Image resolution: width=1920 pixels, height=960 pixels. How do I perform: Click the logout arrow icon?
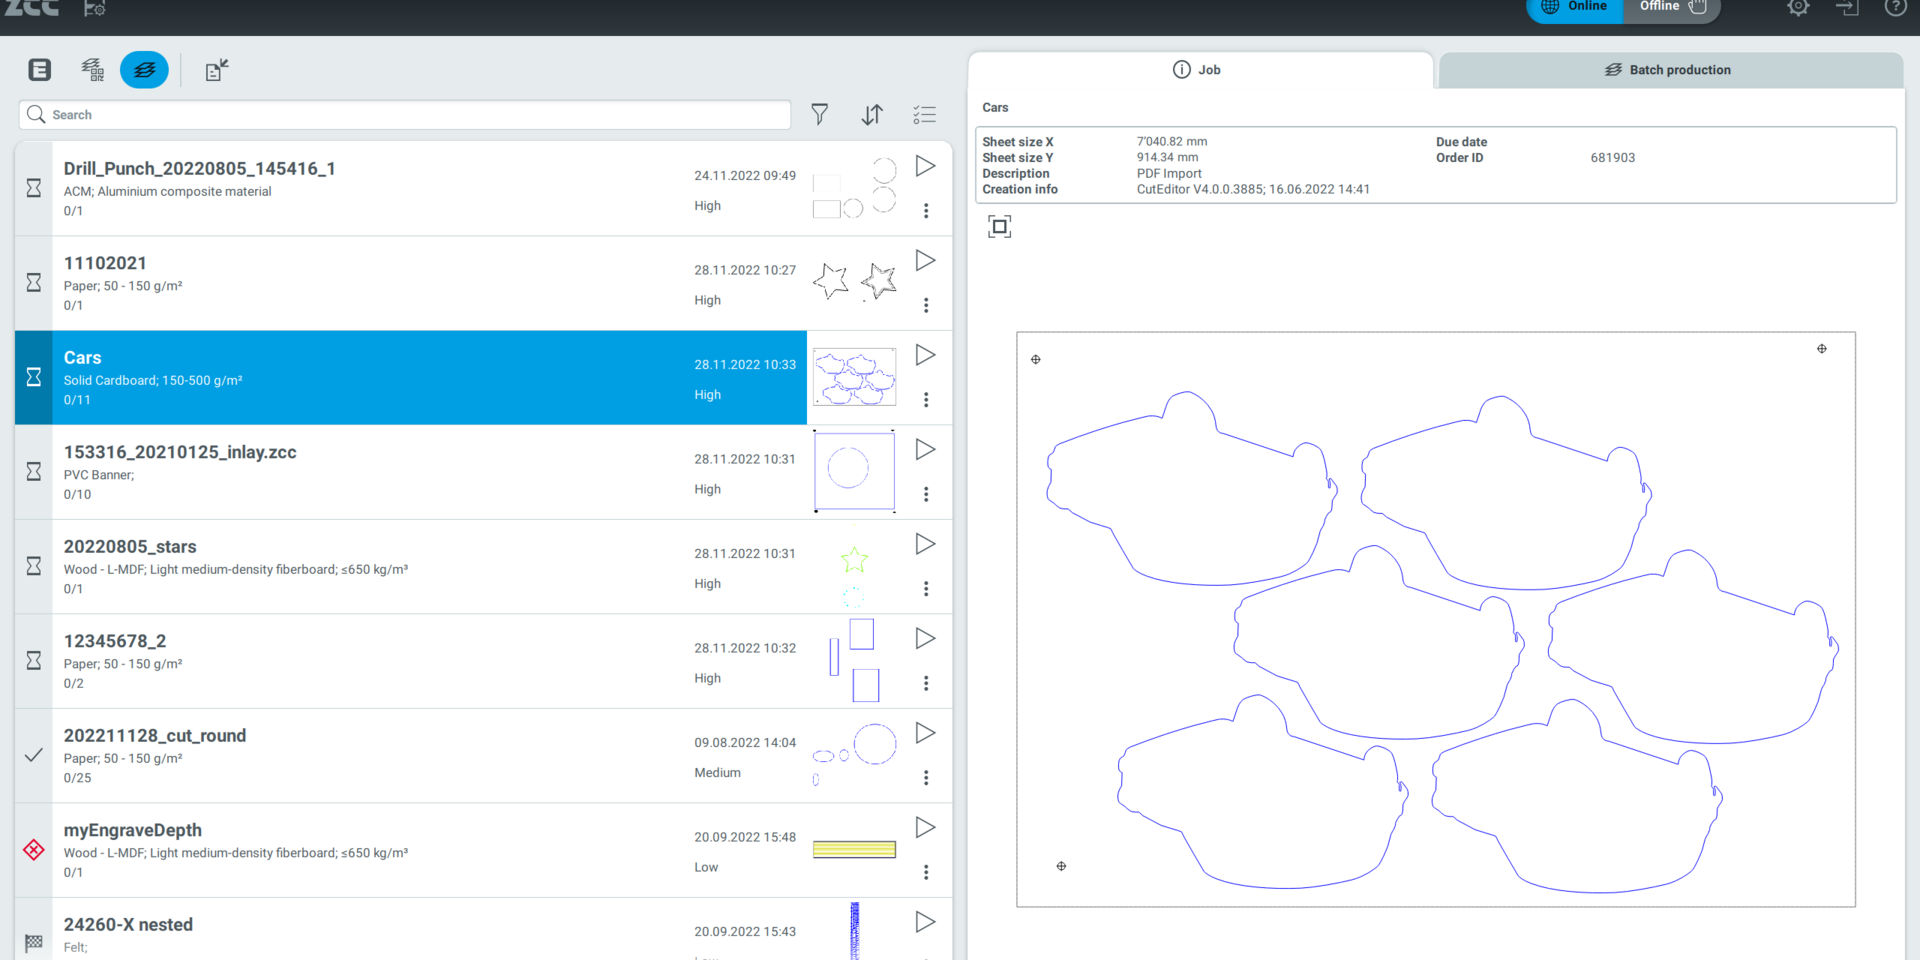pyautogui.click(x=1846, y=8)
